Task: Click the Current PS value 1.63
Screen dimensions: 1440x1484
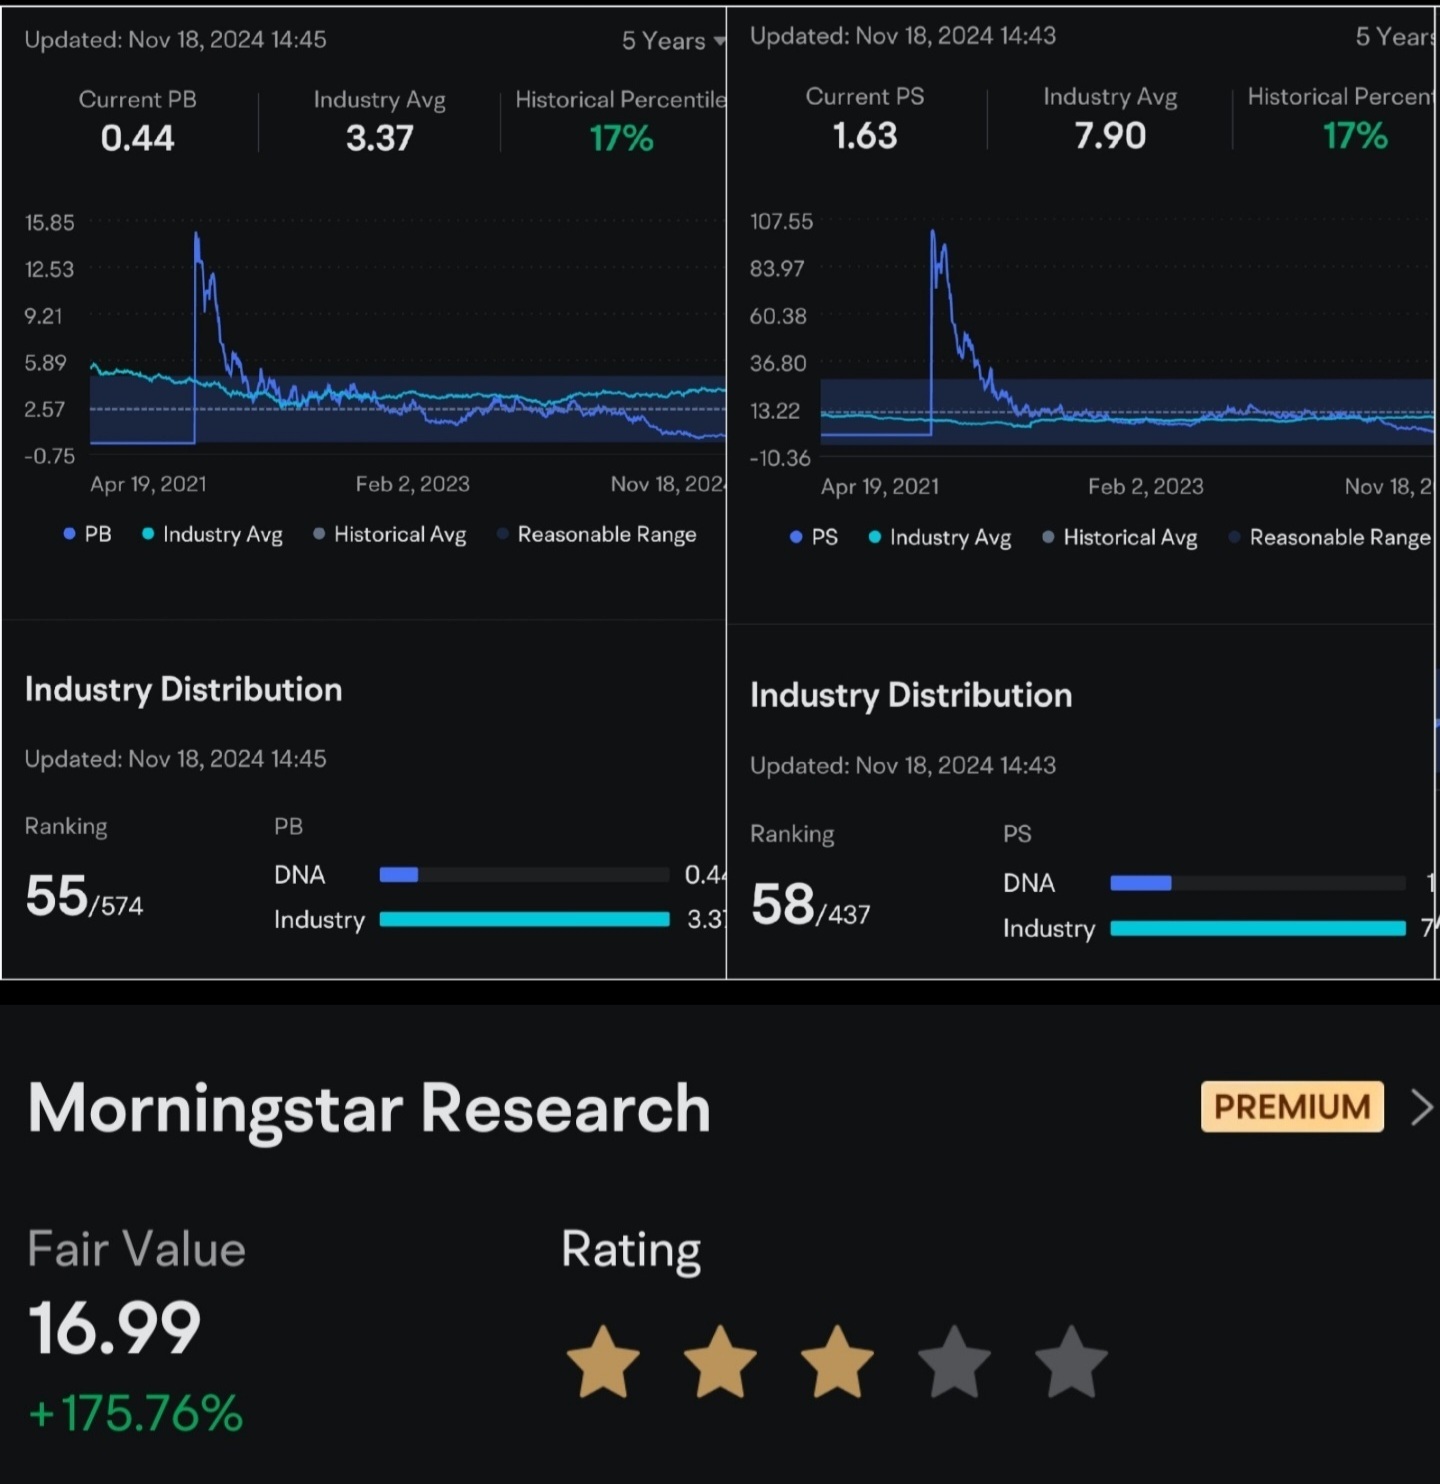Action: 865,135
